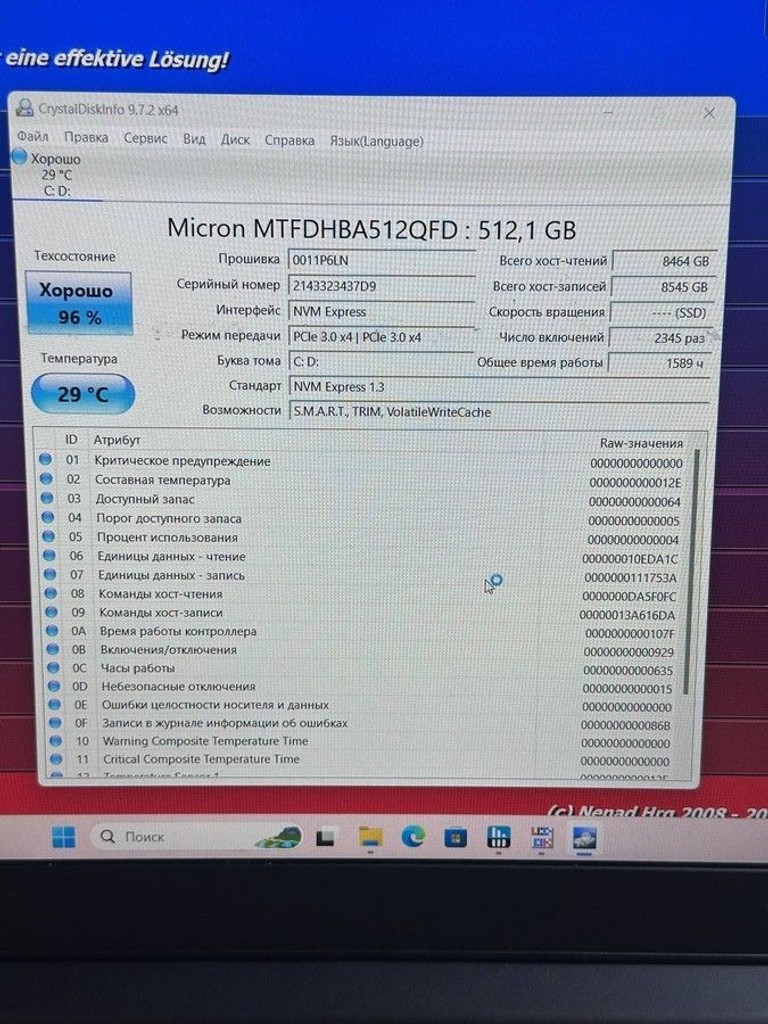Open the Файл menu
The image size is (768, 1024).
[x=33, y=136]
